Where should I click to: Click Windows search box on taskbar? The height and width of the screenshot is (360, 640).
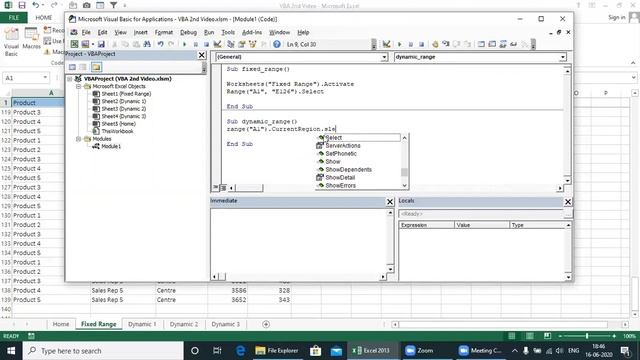(x=103, y=351)
